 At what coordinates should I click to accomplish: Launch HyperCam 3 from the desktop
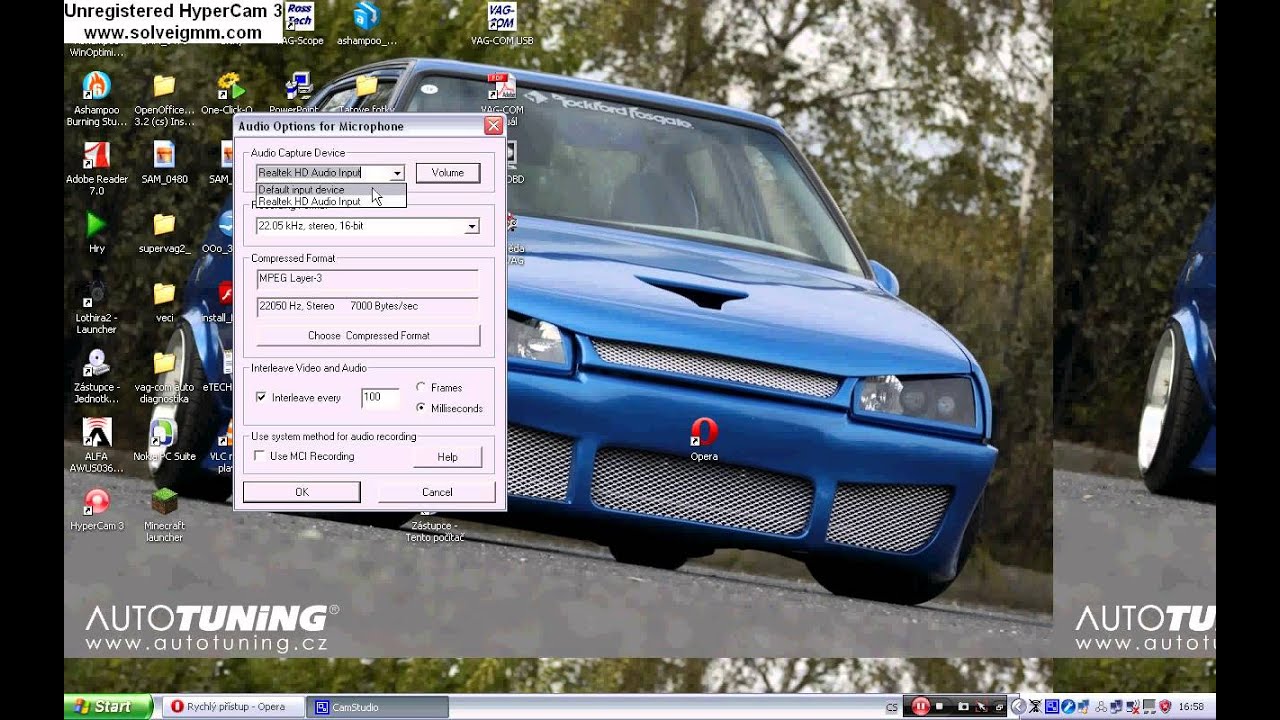pos(97,509)
